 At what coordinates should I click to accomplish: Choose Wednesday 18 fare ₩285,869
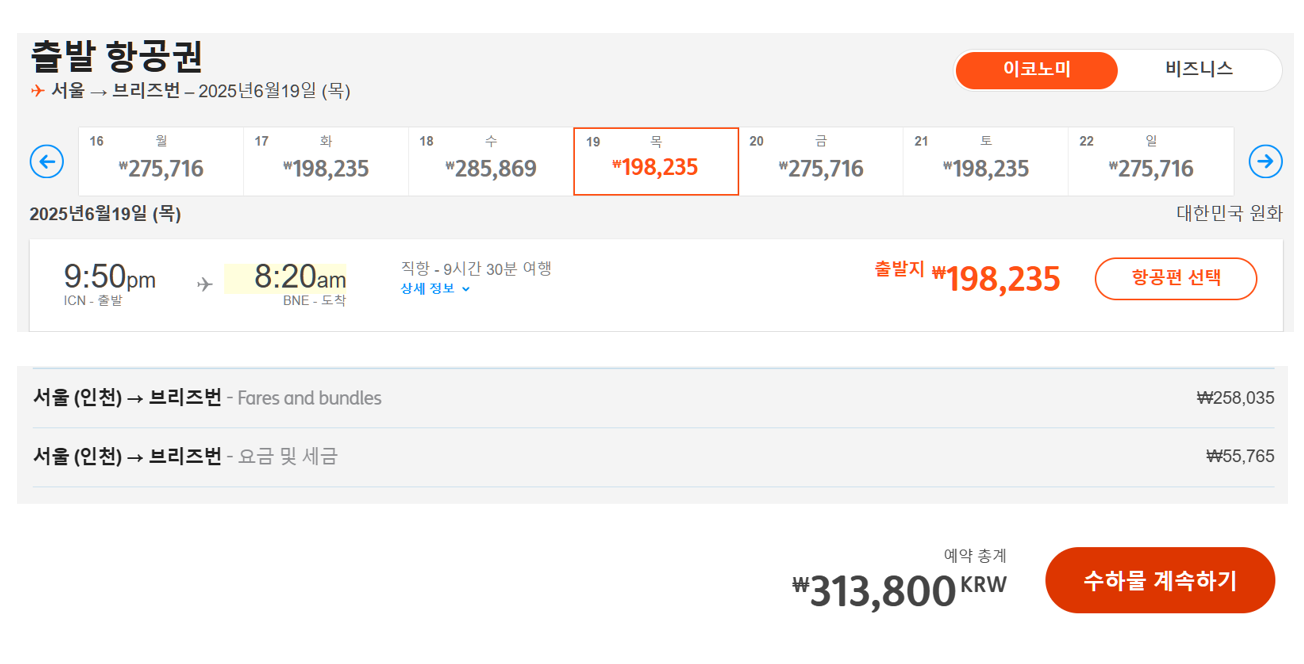pyautogui.click(x=491, y=161)
